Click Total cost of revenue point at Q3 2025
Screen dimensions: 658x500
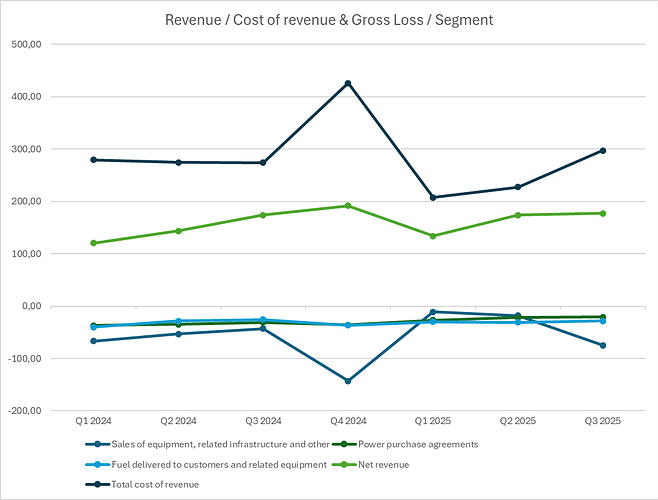tap(603, 150)
